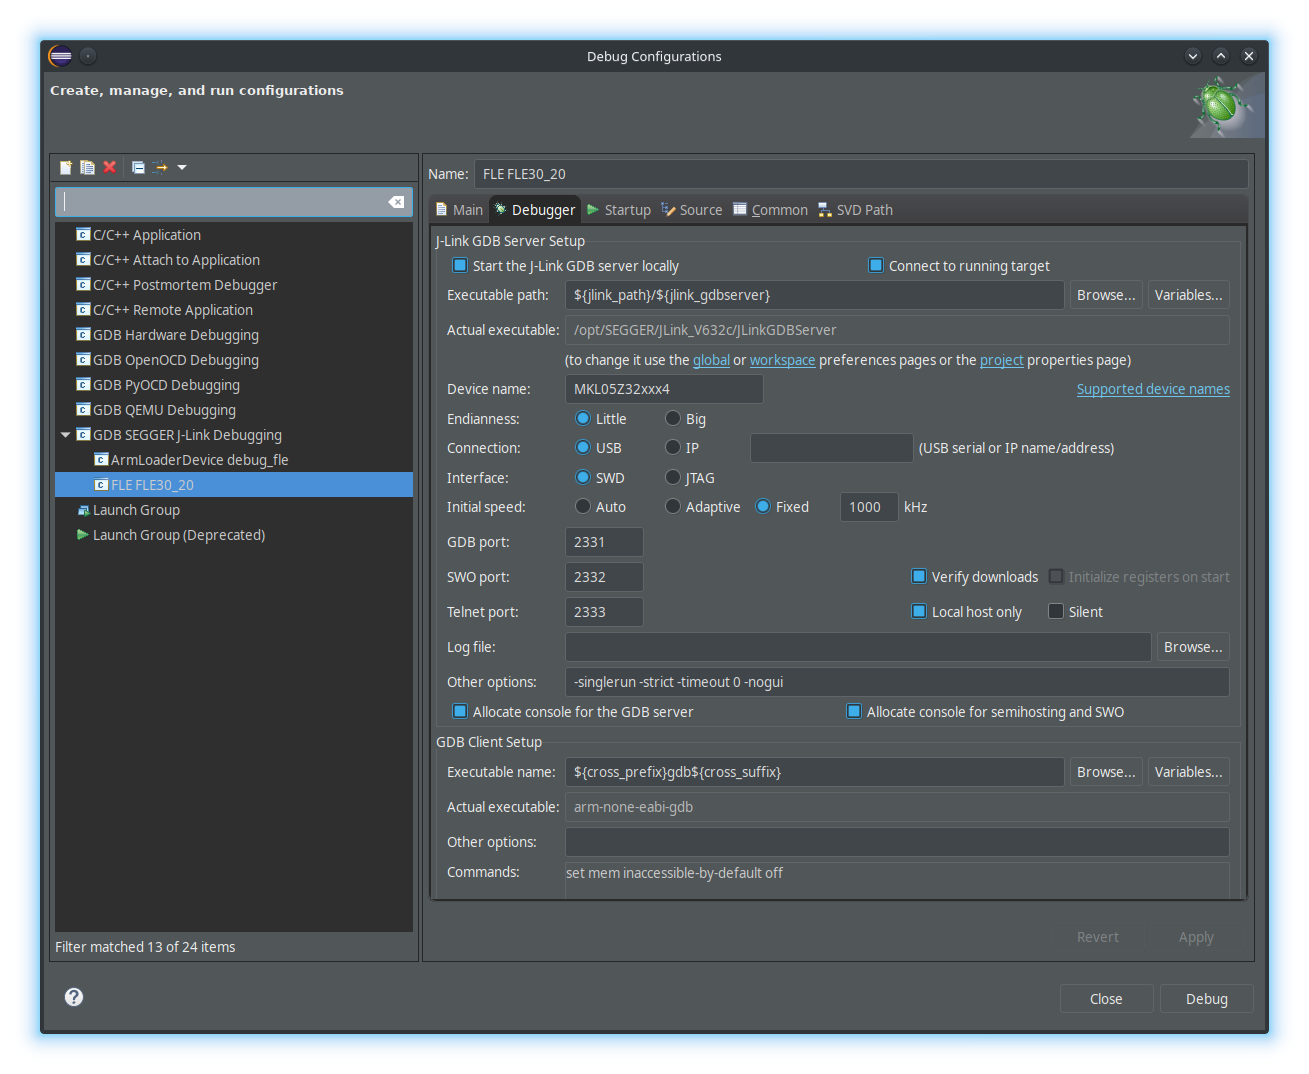Open the filter dropdown arrow in toolbar

[x=182, y=168]
